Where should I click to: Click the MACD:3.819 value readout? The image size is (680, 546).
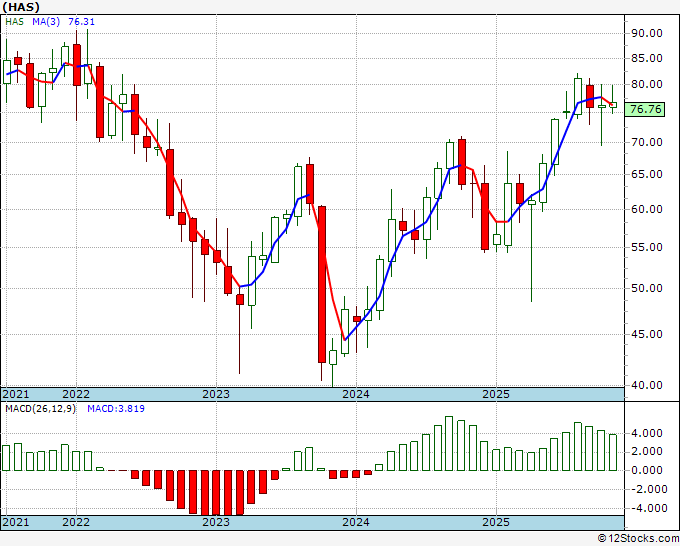116,409
